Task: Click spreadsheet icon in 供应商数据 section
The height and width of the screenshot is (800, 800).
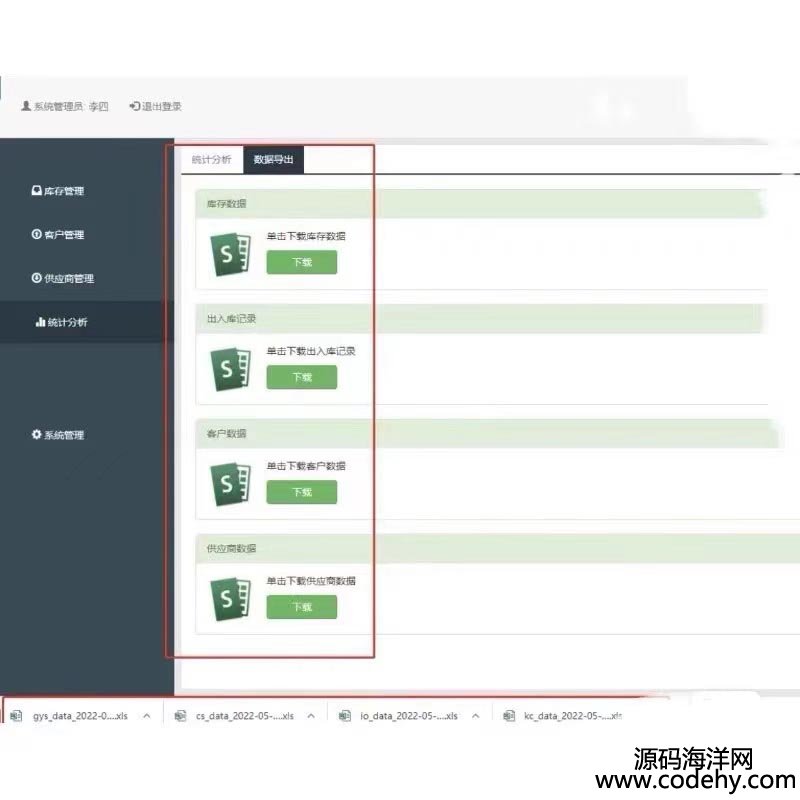Action: [229, 599]
